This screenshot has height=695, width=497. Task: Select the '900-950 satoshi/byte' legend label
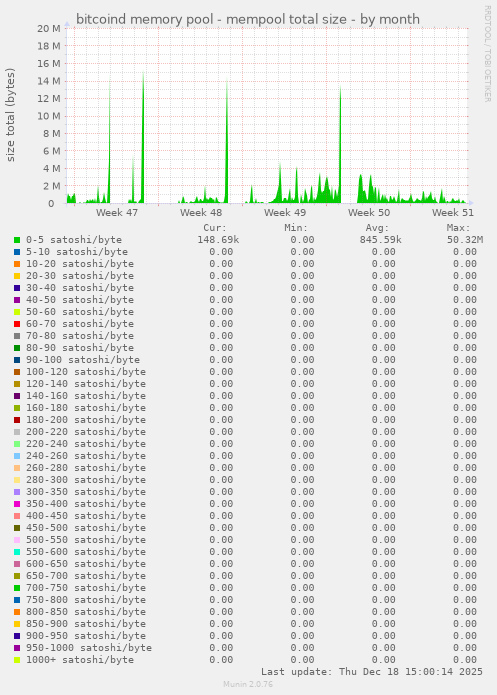(86, 636)
